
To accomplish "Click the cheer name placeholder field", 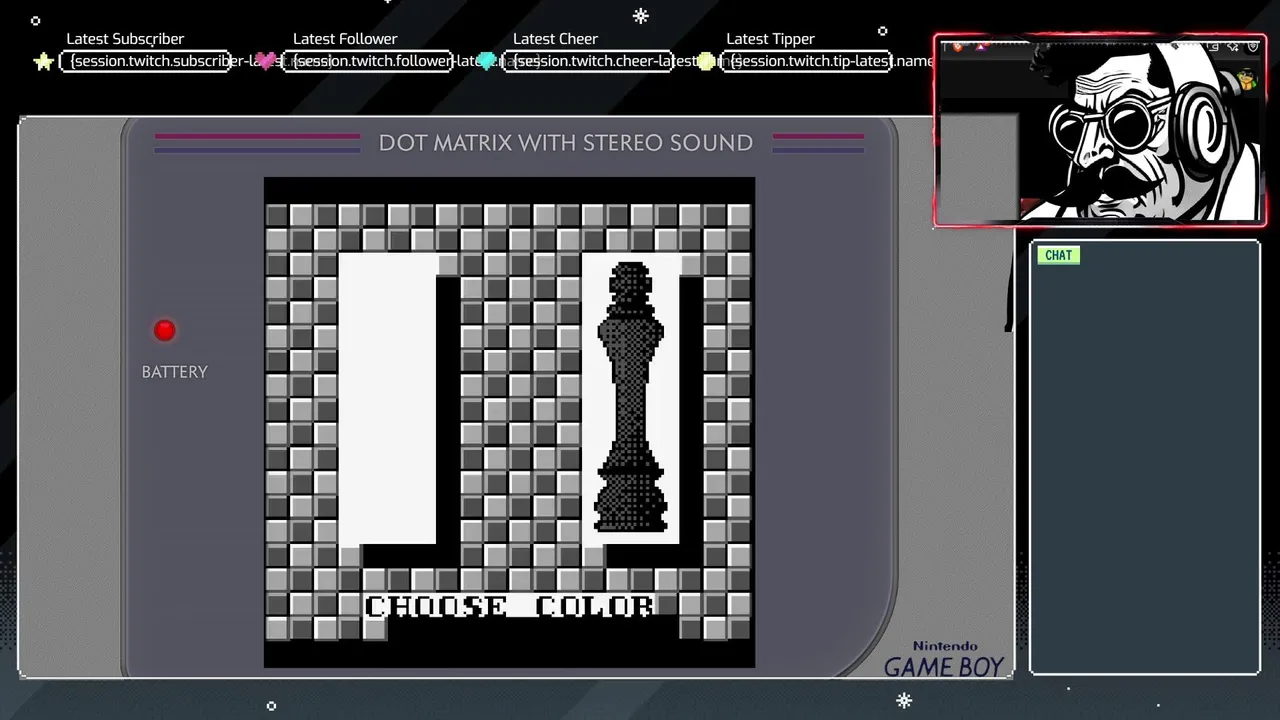I will coord(586,61).
